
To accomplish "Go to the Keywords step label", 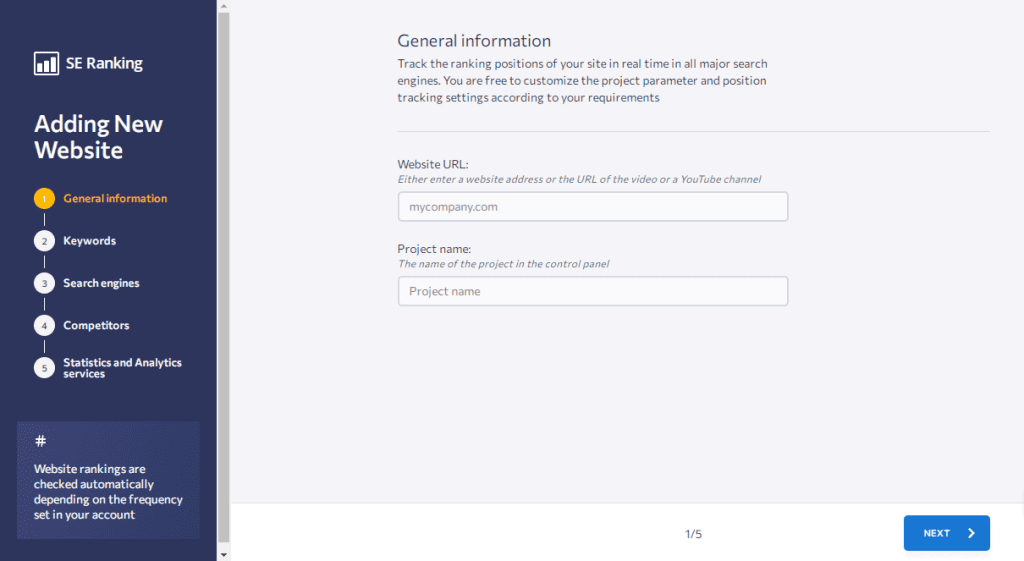I will click(x=89, y=241).
